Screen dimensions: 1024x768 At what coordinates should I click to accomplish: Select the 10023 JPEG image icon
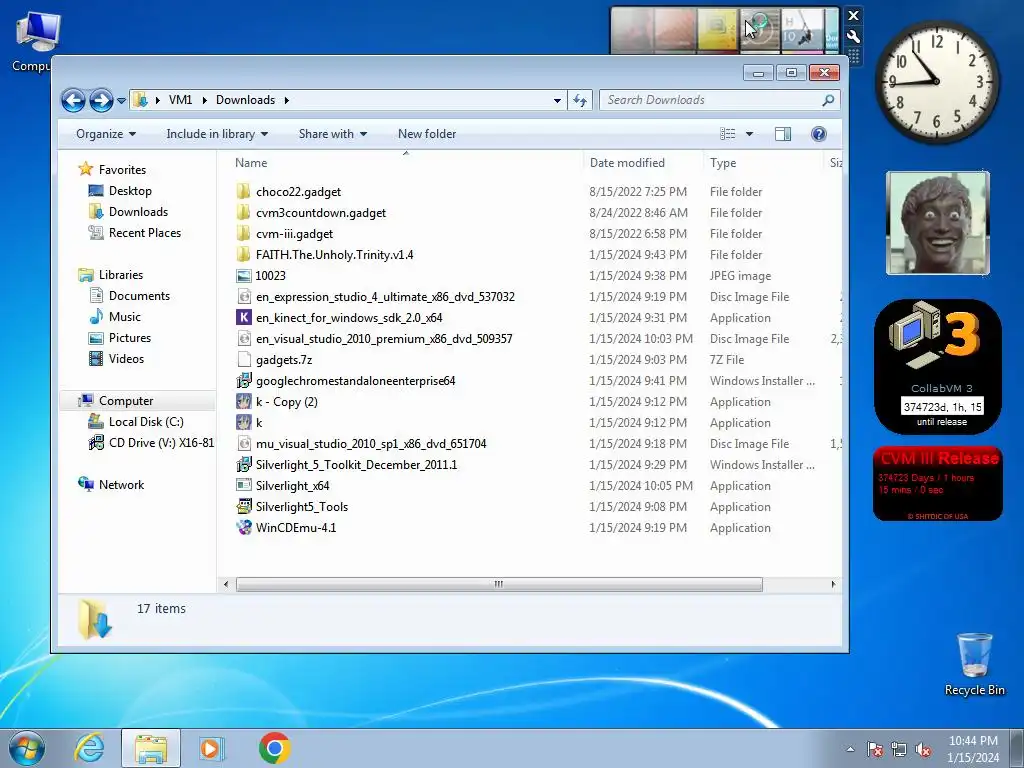[244, 276]
